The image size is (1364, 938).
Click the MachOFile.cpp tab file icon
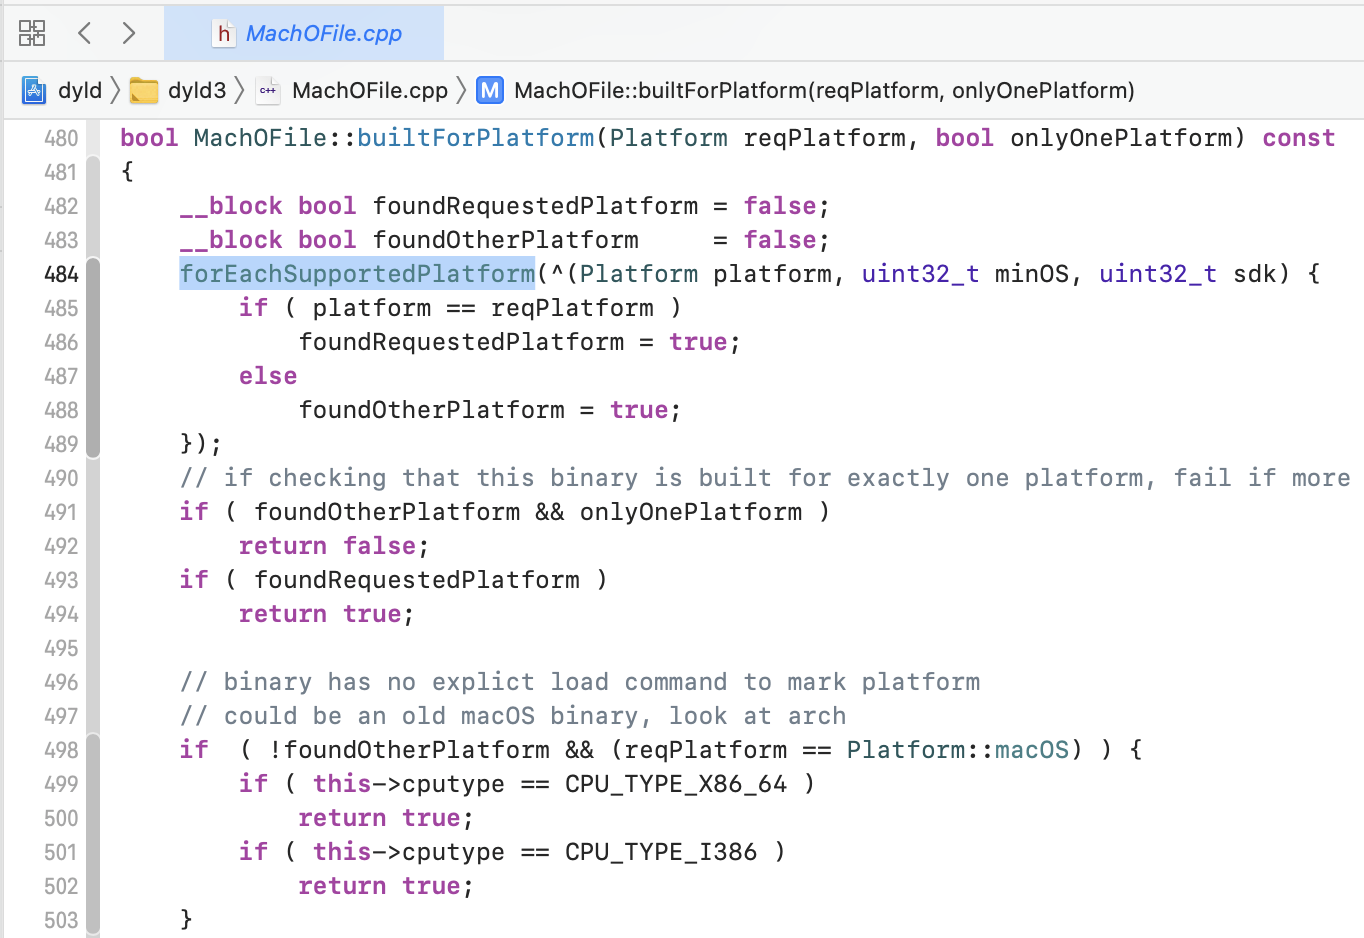tap(224, 33)
